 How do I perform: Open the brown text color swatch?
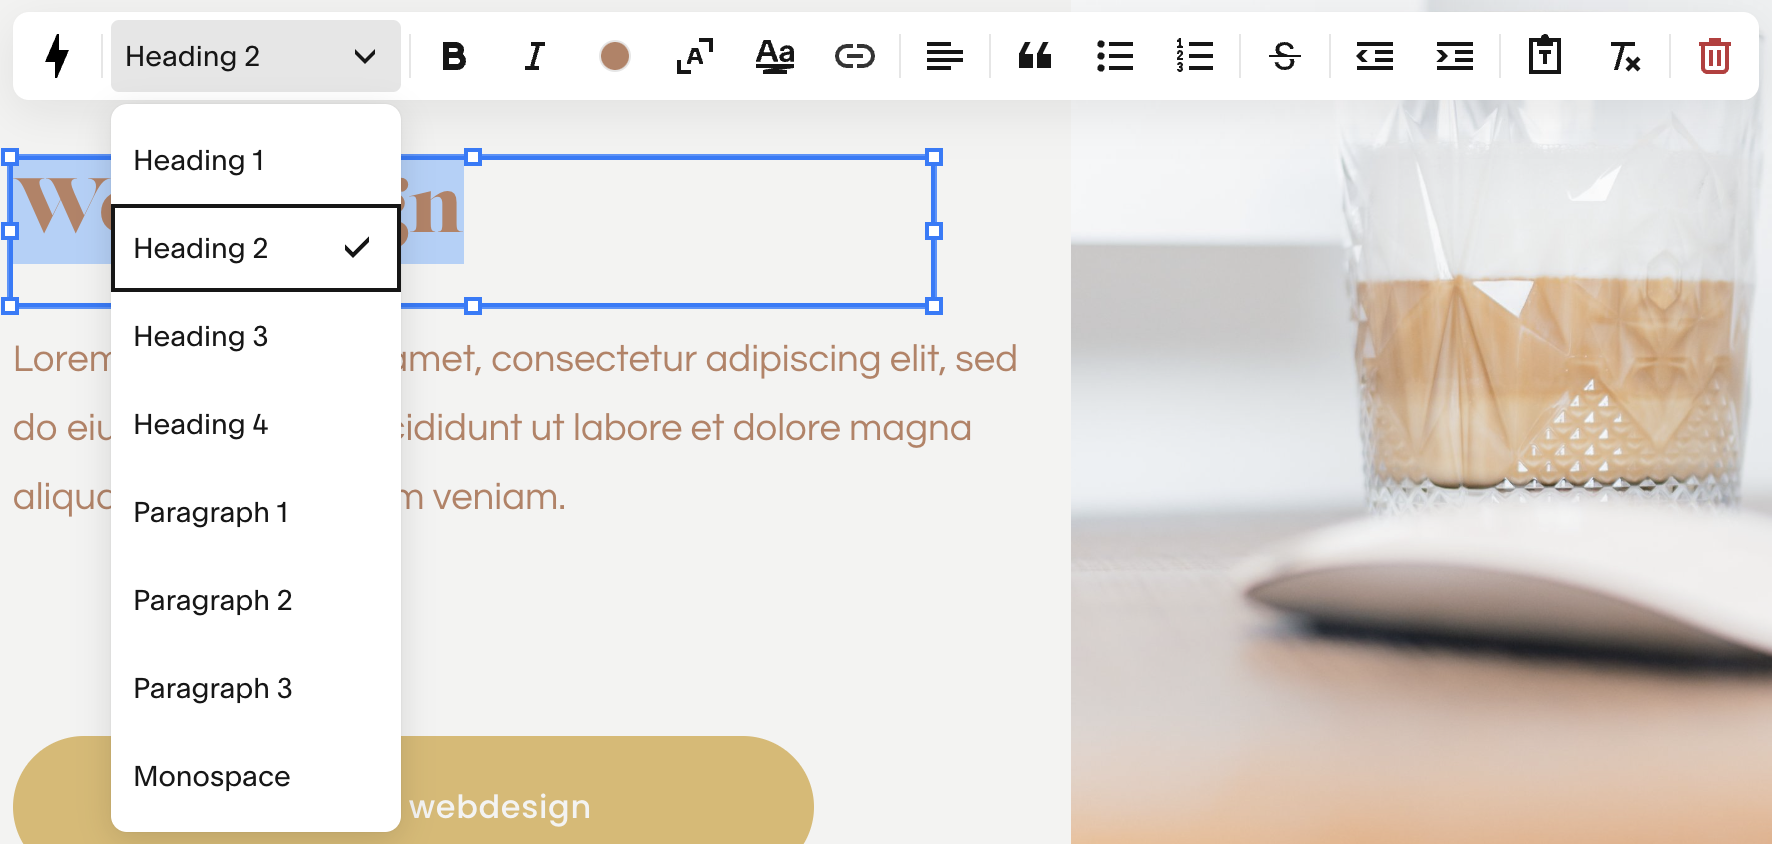coord(615,56)
